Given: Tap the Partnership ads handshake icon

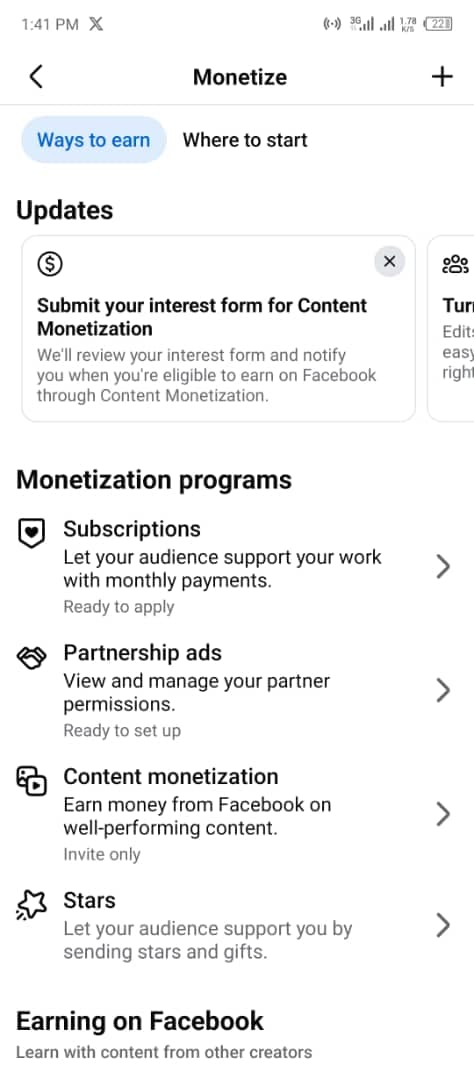Looking at the screenshot, I should (x=30, y=658).
